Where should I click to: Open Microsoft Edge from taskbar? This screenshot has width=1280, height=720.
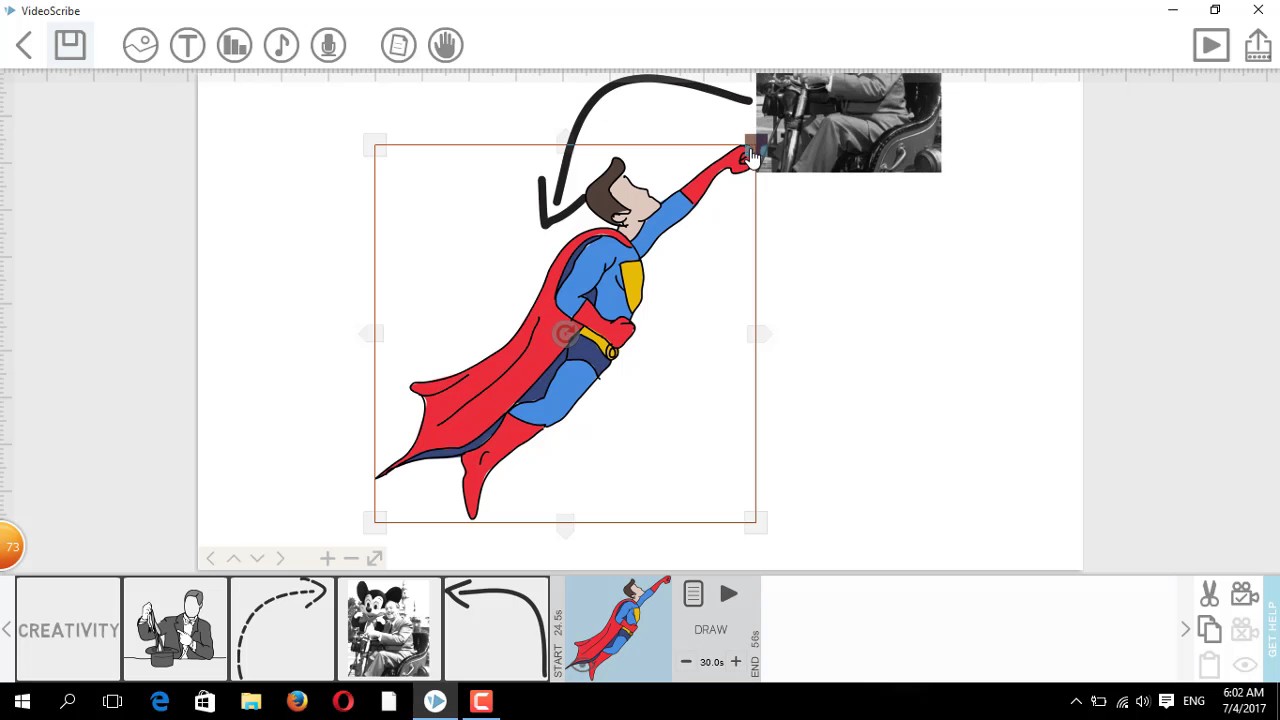(x=159, y=701)
